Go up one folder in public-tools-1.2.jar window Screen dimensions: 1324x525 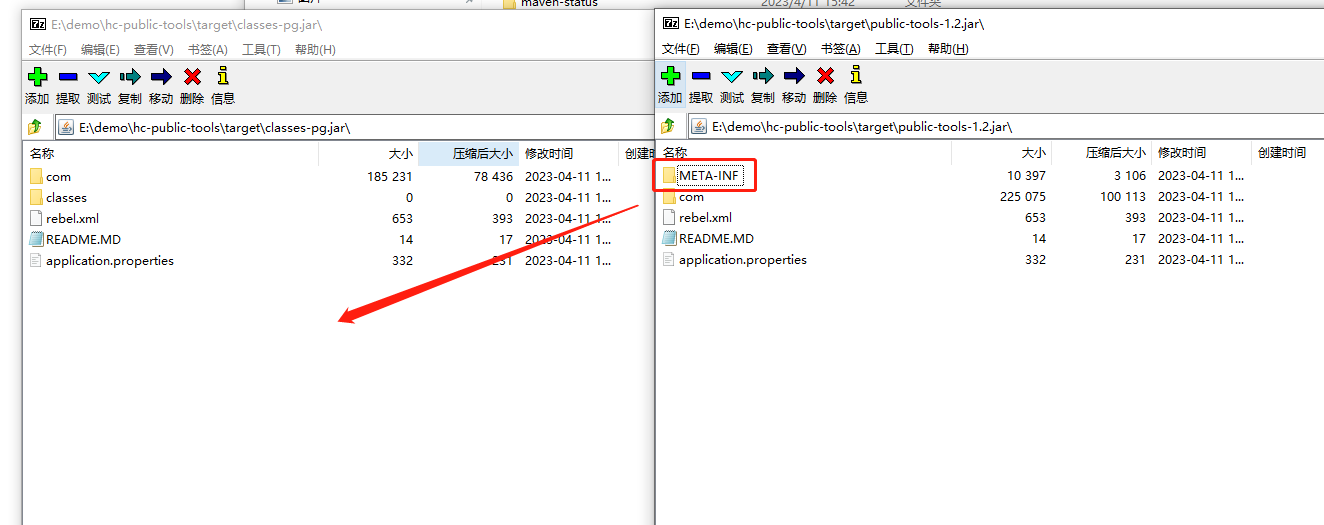pos(668,126)
